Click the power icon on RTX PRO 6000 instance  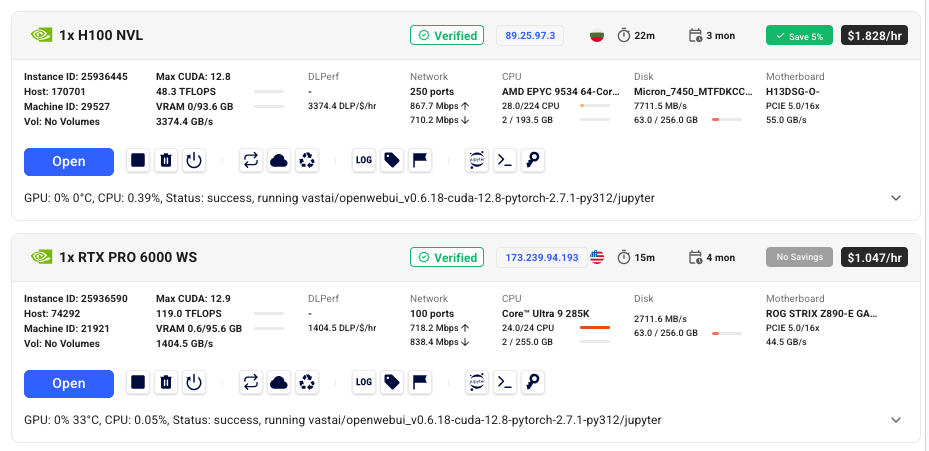(194, 382)
